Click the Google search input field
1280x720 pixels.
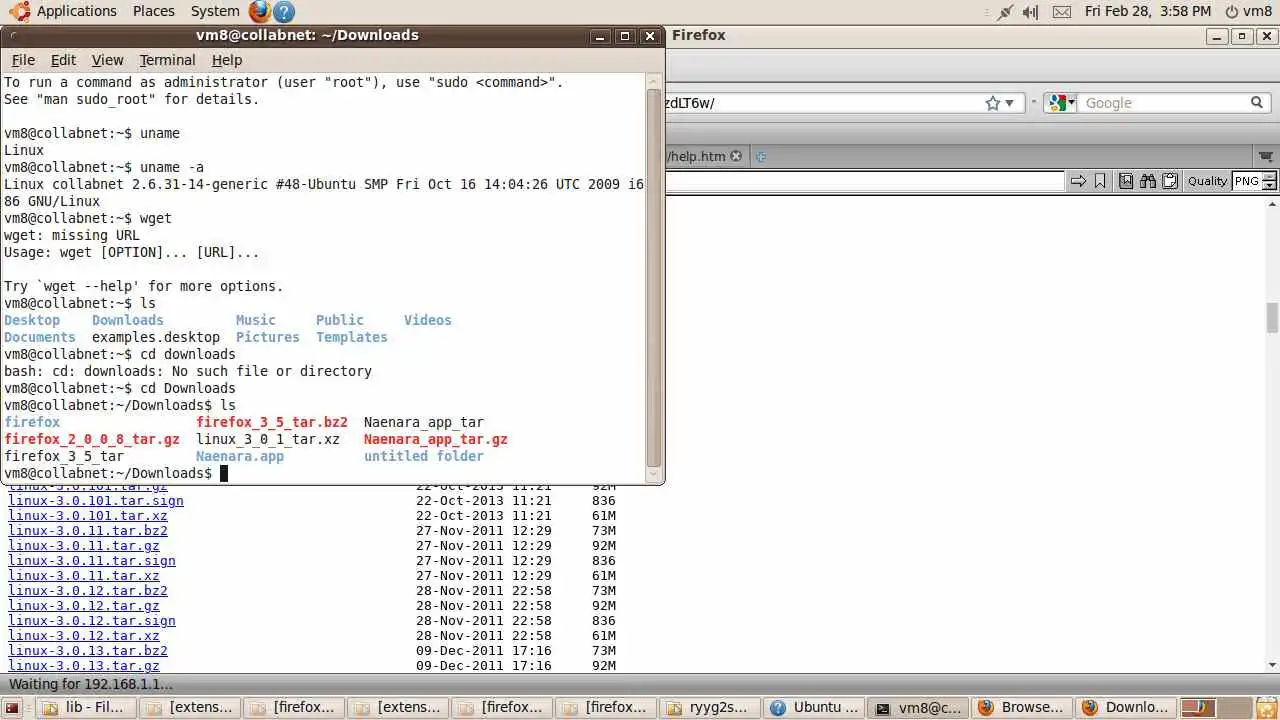(x=1163, y=103)
